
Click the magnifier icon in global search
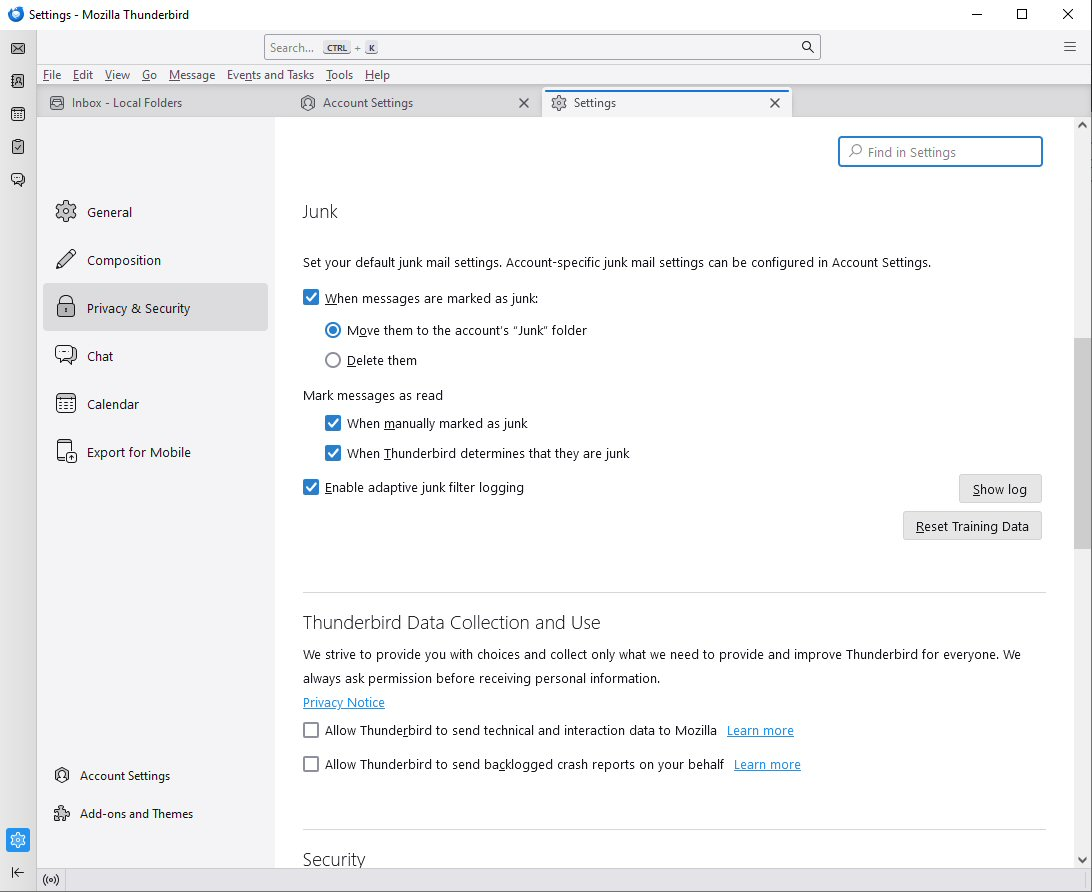807,47
